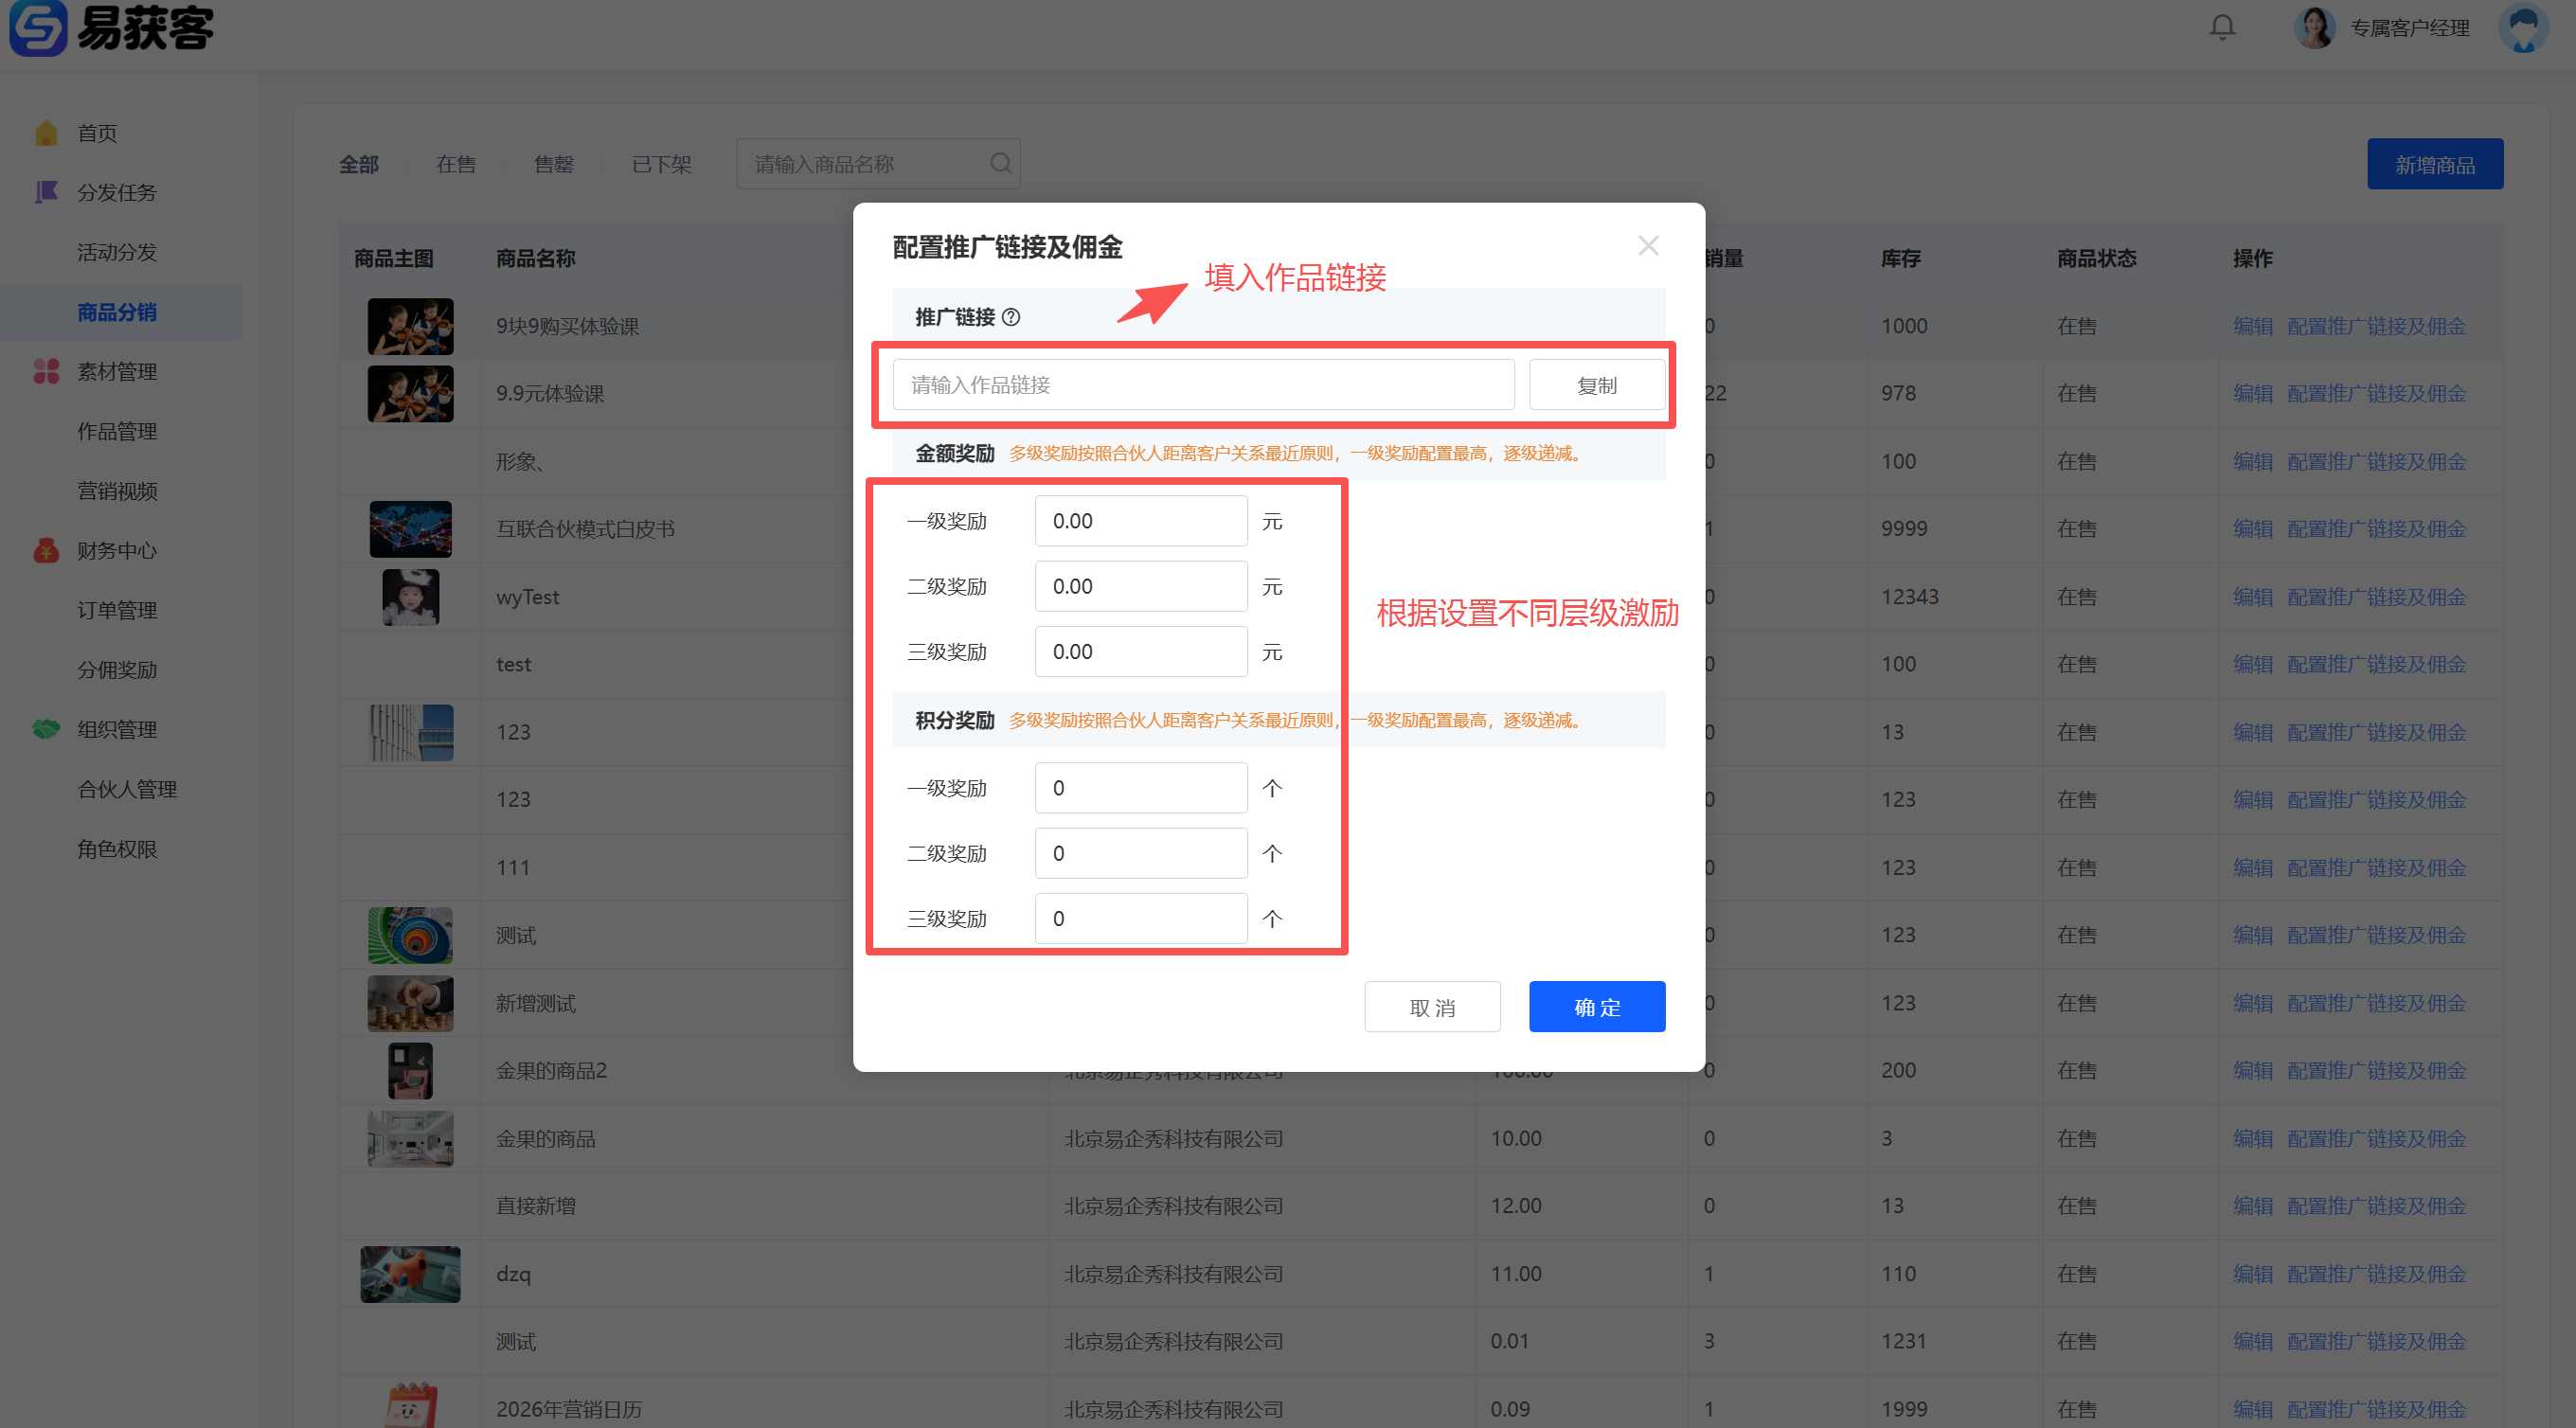
Task: Click the 取消 button
Action: coord(1431,1006)
